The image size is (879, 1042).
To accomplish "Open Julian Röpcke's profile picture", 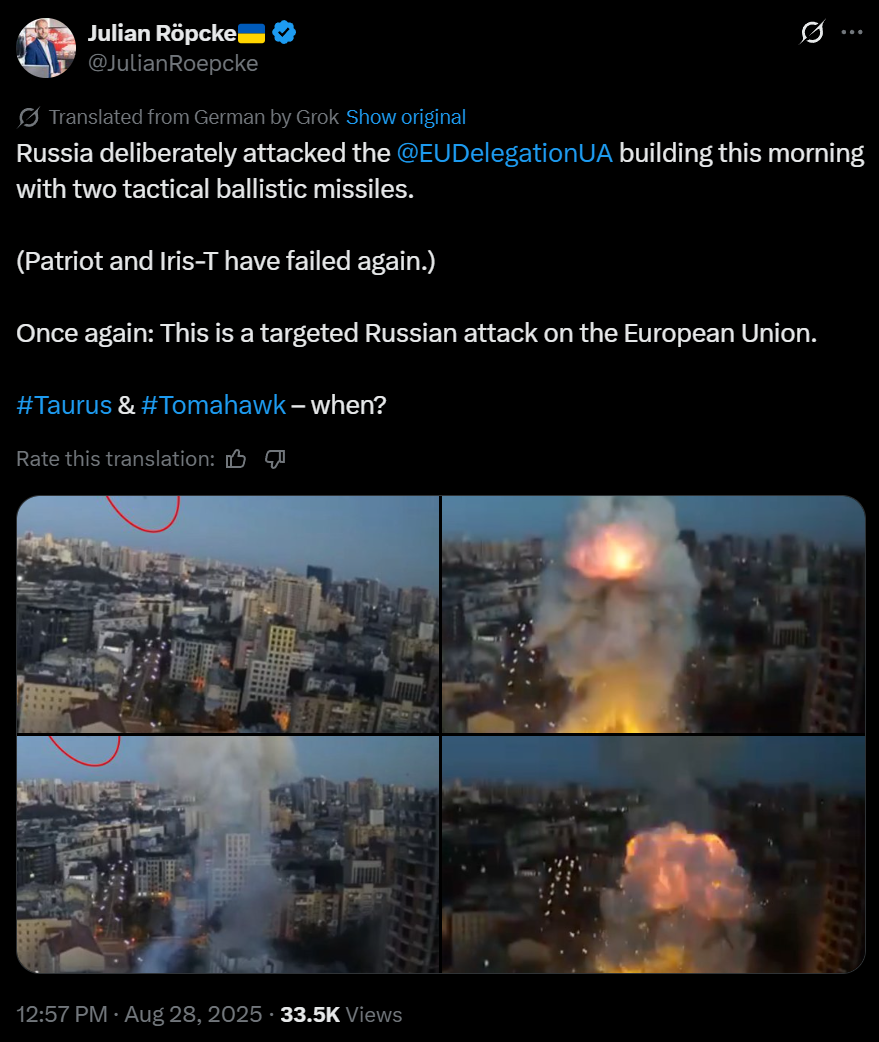I will pos(46,48).
